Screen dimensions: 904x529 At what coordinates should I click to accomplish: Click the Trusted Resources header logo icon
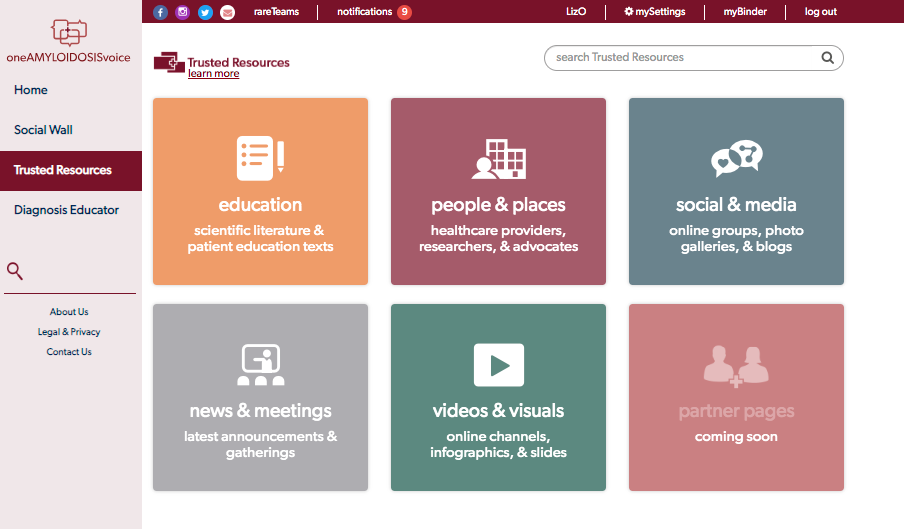tap(169, 62)
